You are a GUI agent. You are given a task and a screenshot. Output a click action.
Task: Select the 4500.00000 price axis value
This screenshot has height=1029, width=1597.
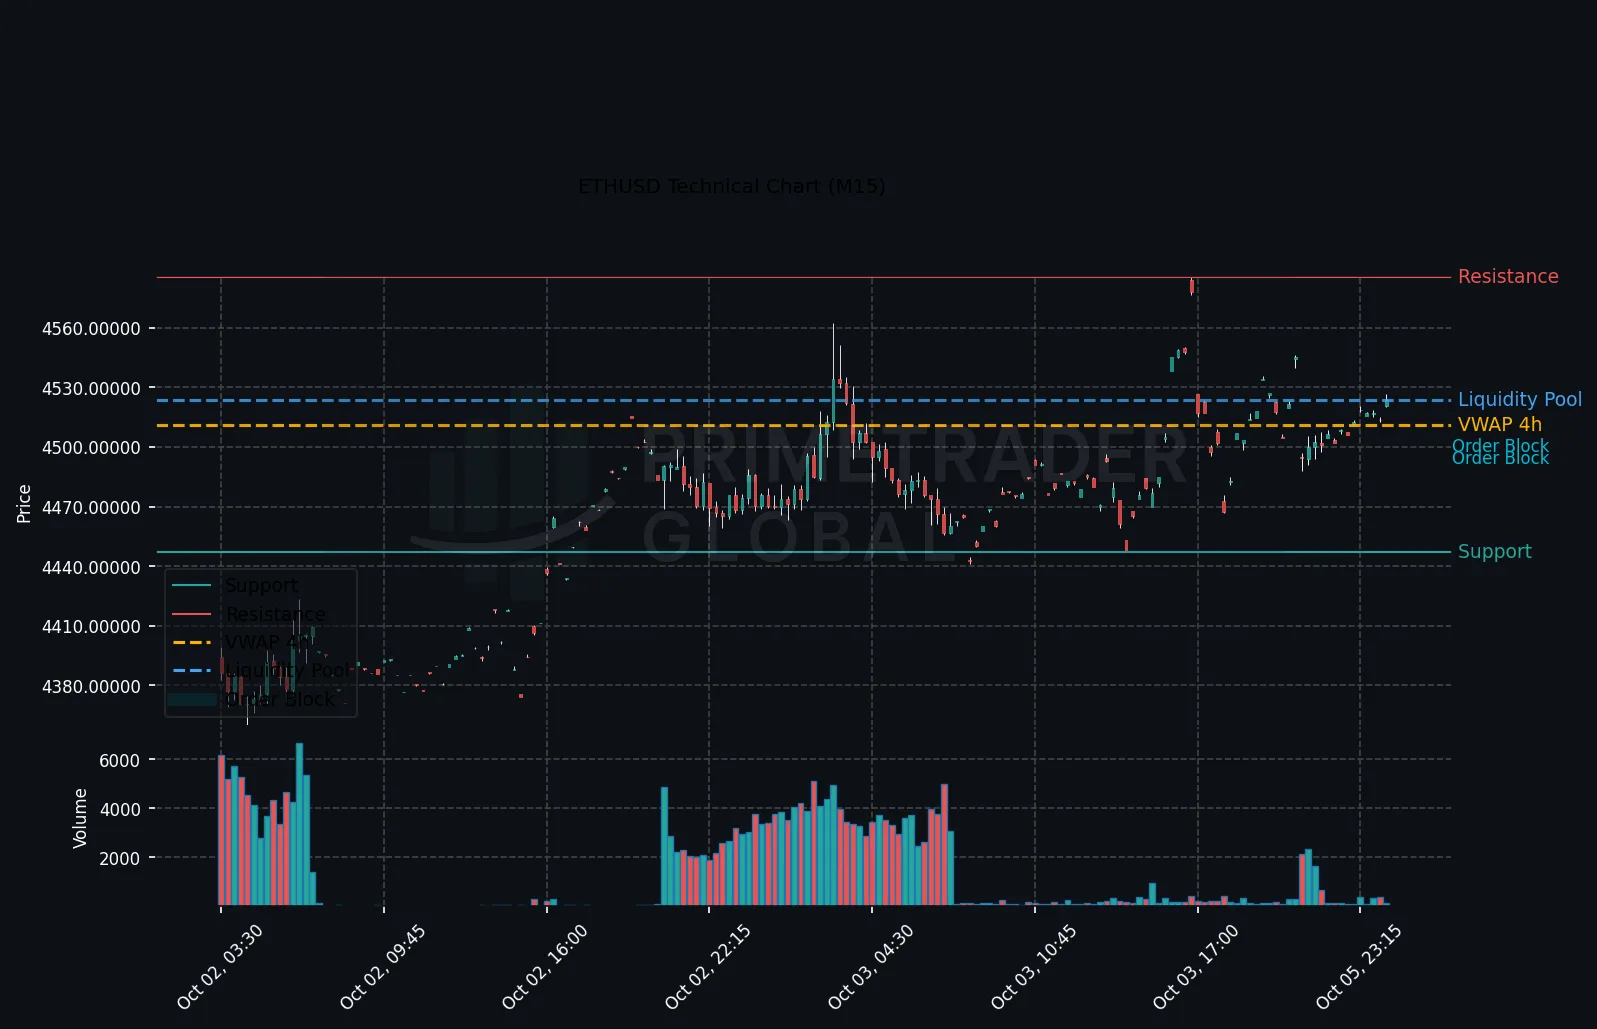click(x=91, y=448)
